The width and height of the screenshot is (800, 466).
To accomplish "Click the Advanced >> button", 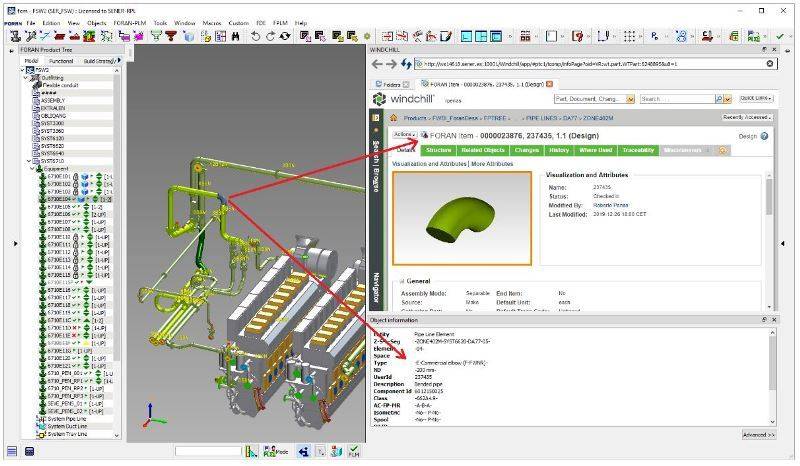I will click(758, 435).
